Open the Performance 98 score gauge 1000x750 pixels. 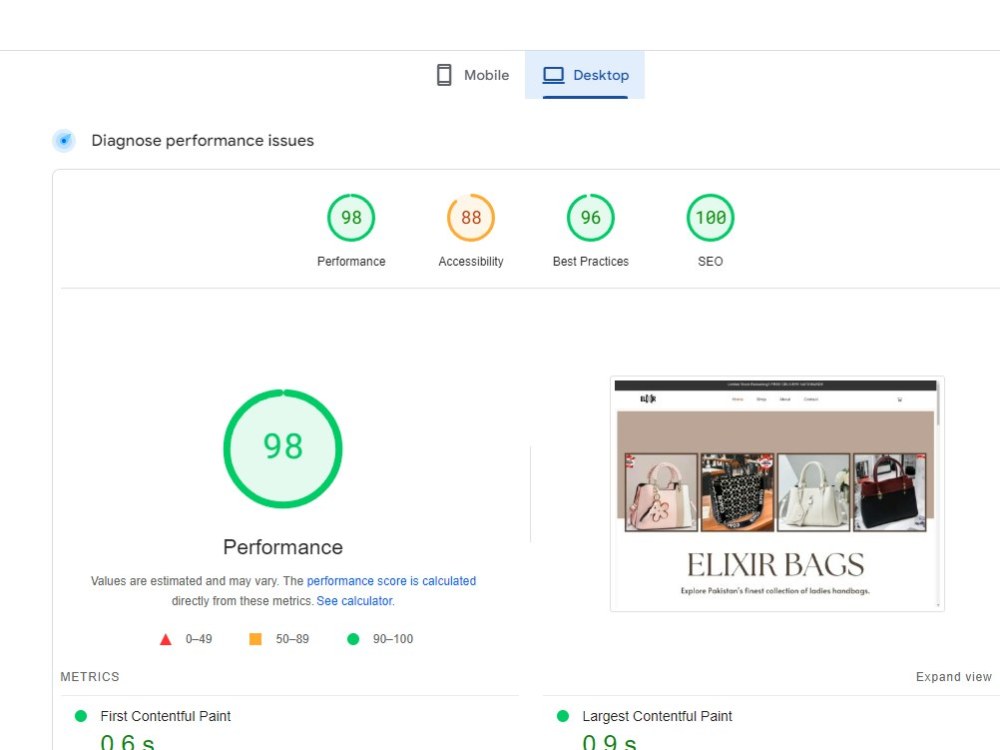click(x=351, y=217)
